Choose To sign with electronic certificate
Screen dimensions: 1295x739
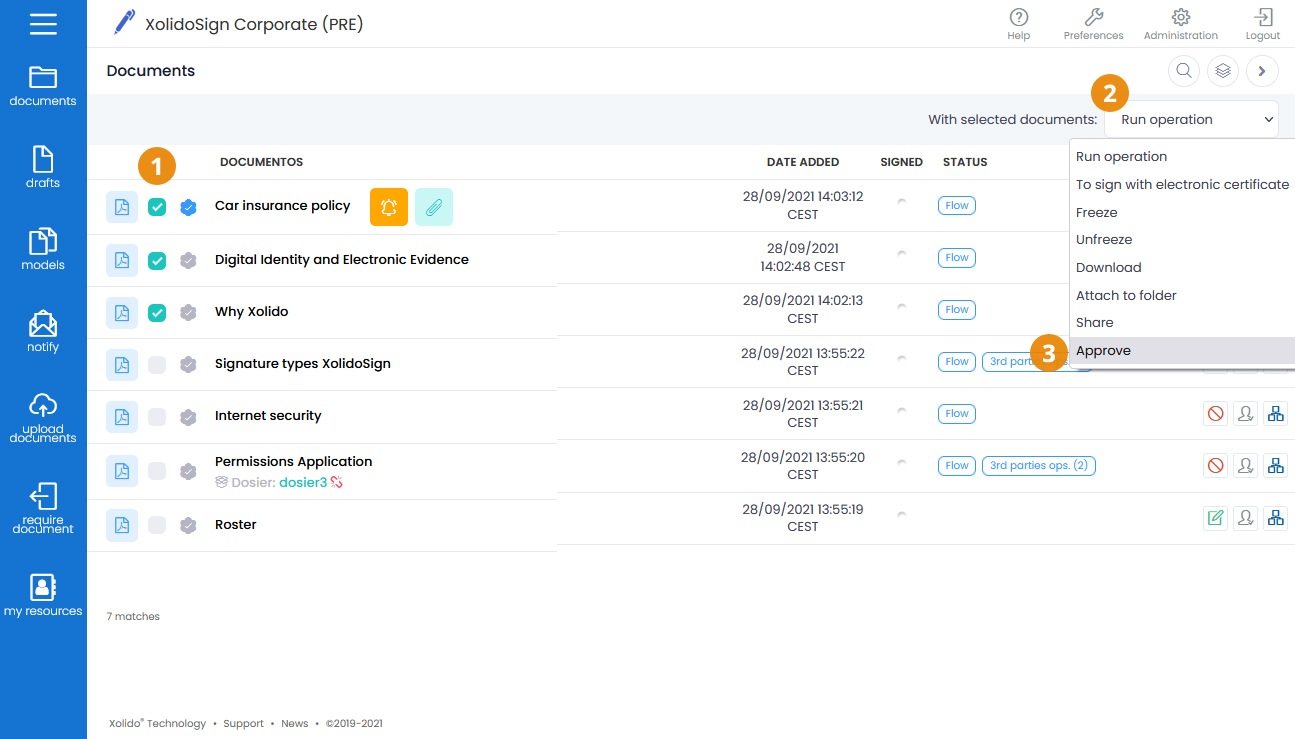coord(1183,185)
